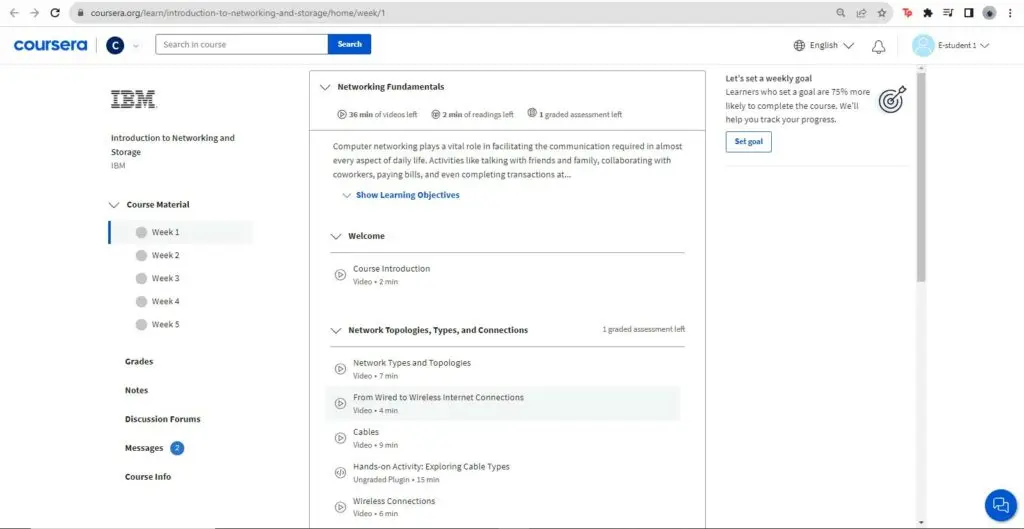Click the Week 4 label
The width and height of the screenshot is (1024, 529).
[x=166, y=301]
